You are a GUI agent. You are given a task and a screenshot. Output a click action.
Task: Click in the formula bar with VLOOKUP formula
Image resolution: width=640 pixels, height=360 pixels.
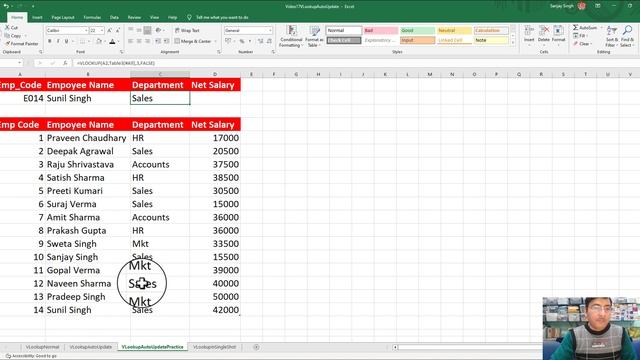click(x=355, y=63)
